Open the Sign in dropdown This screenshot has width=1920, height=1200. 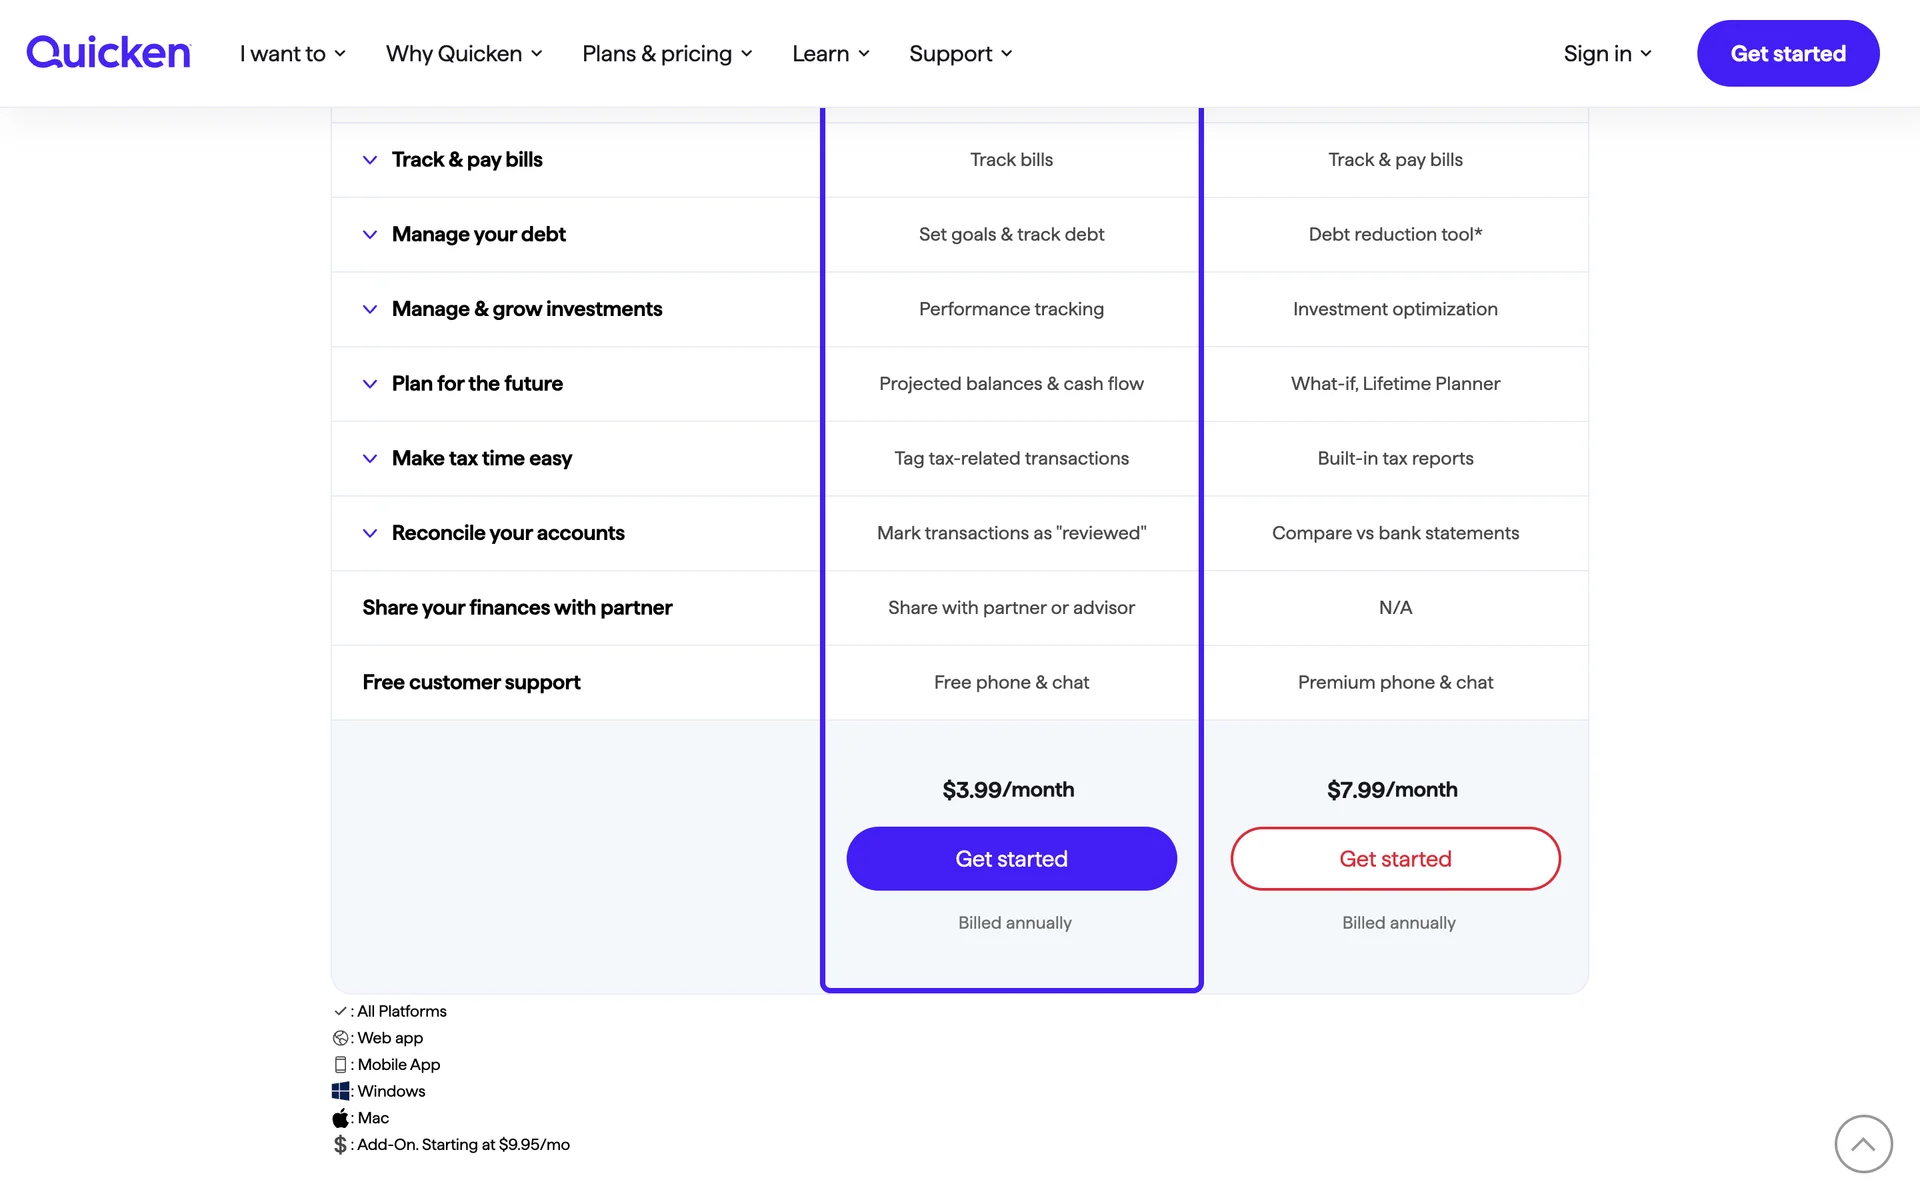[x=1607, y=54]
